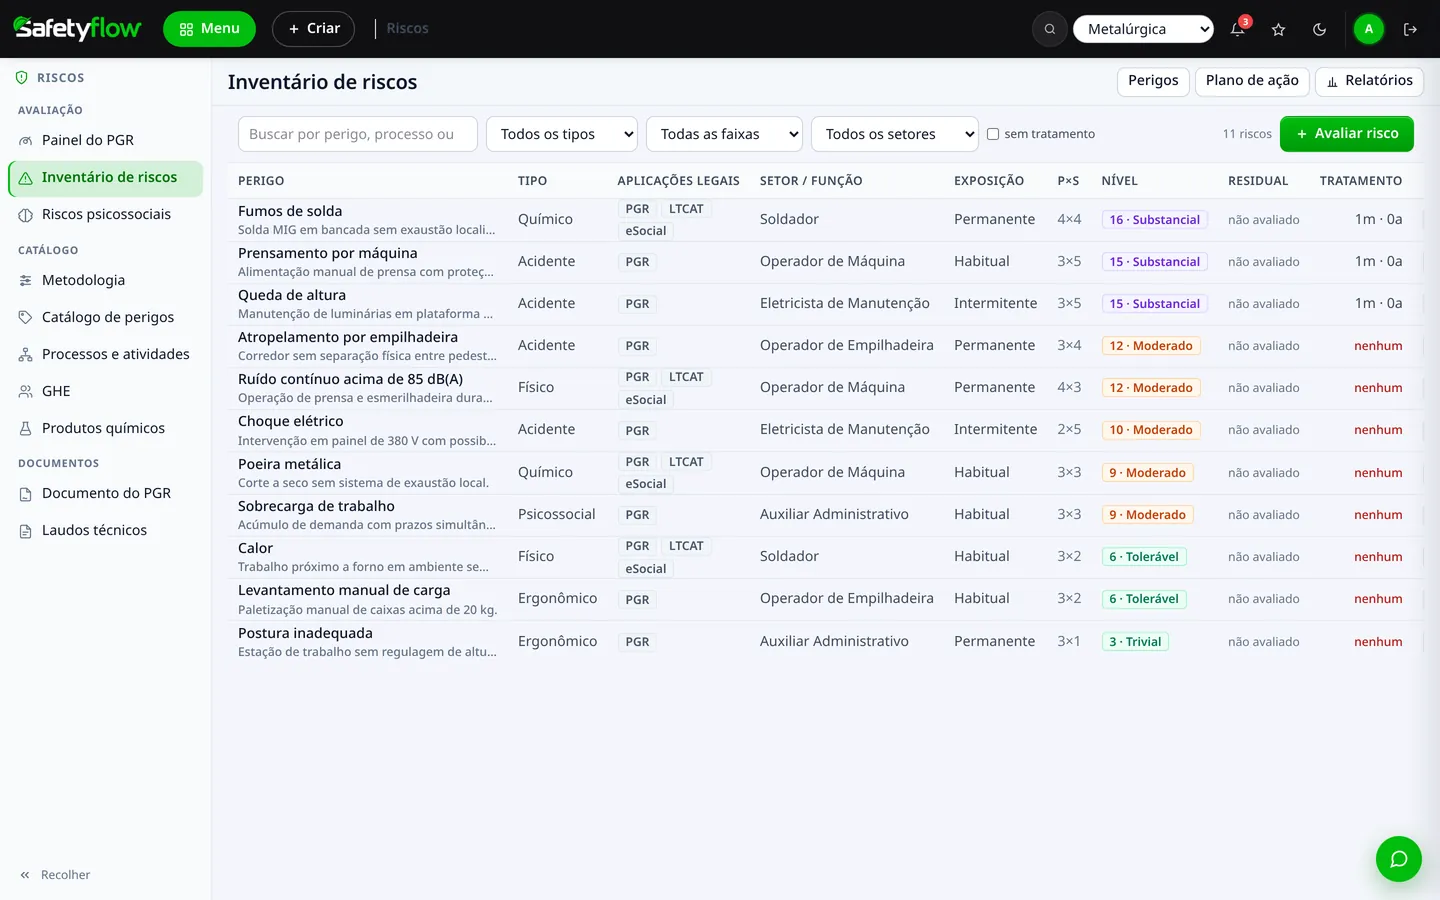Open the Menu button
1440x900 pixels.
[209, 29]
